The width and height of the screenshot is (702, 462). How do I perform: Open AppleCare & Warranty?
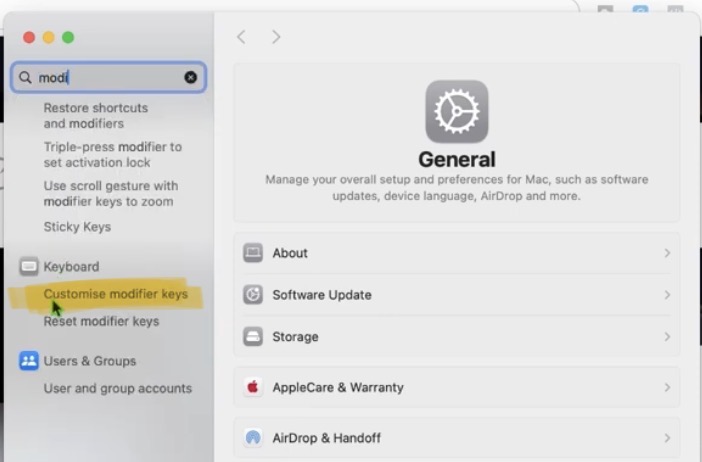[457, 387]
